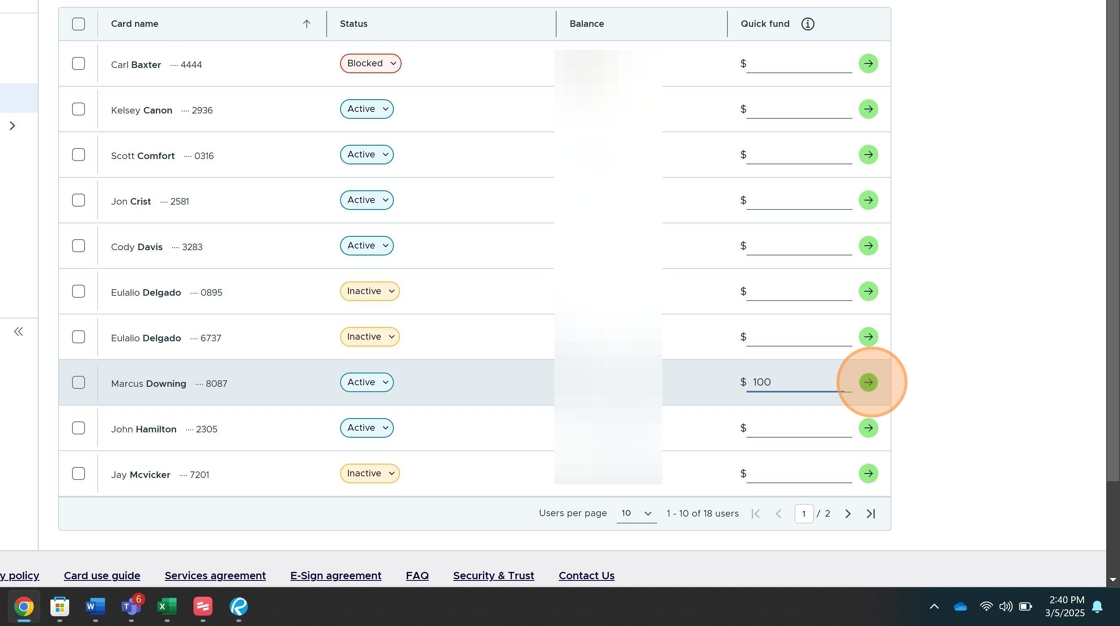Viewport: 1120px width, 626px height.
Task: Open taskbar clock showing 2:40 PM
Action: click(x=1064, y=607)
